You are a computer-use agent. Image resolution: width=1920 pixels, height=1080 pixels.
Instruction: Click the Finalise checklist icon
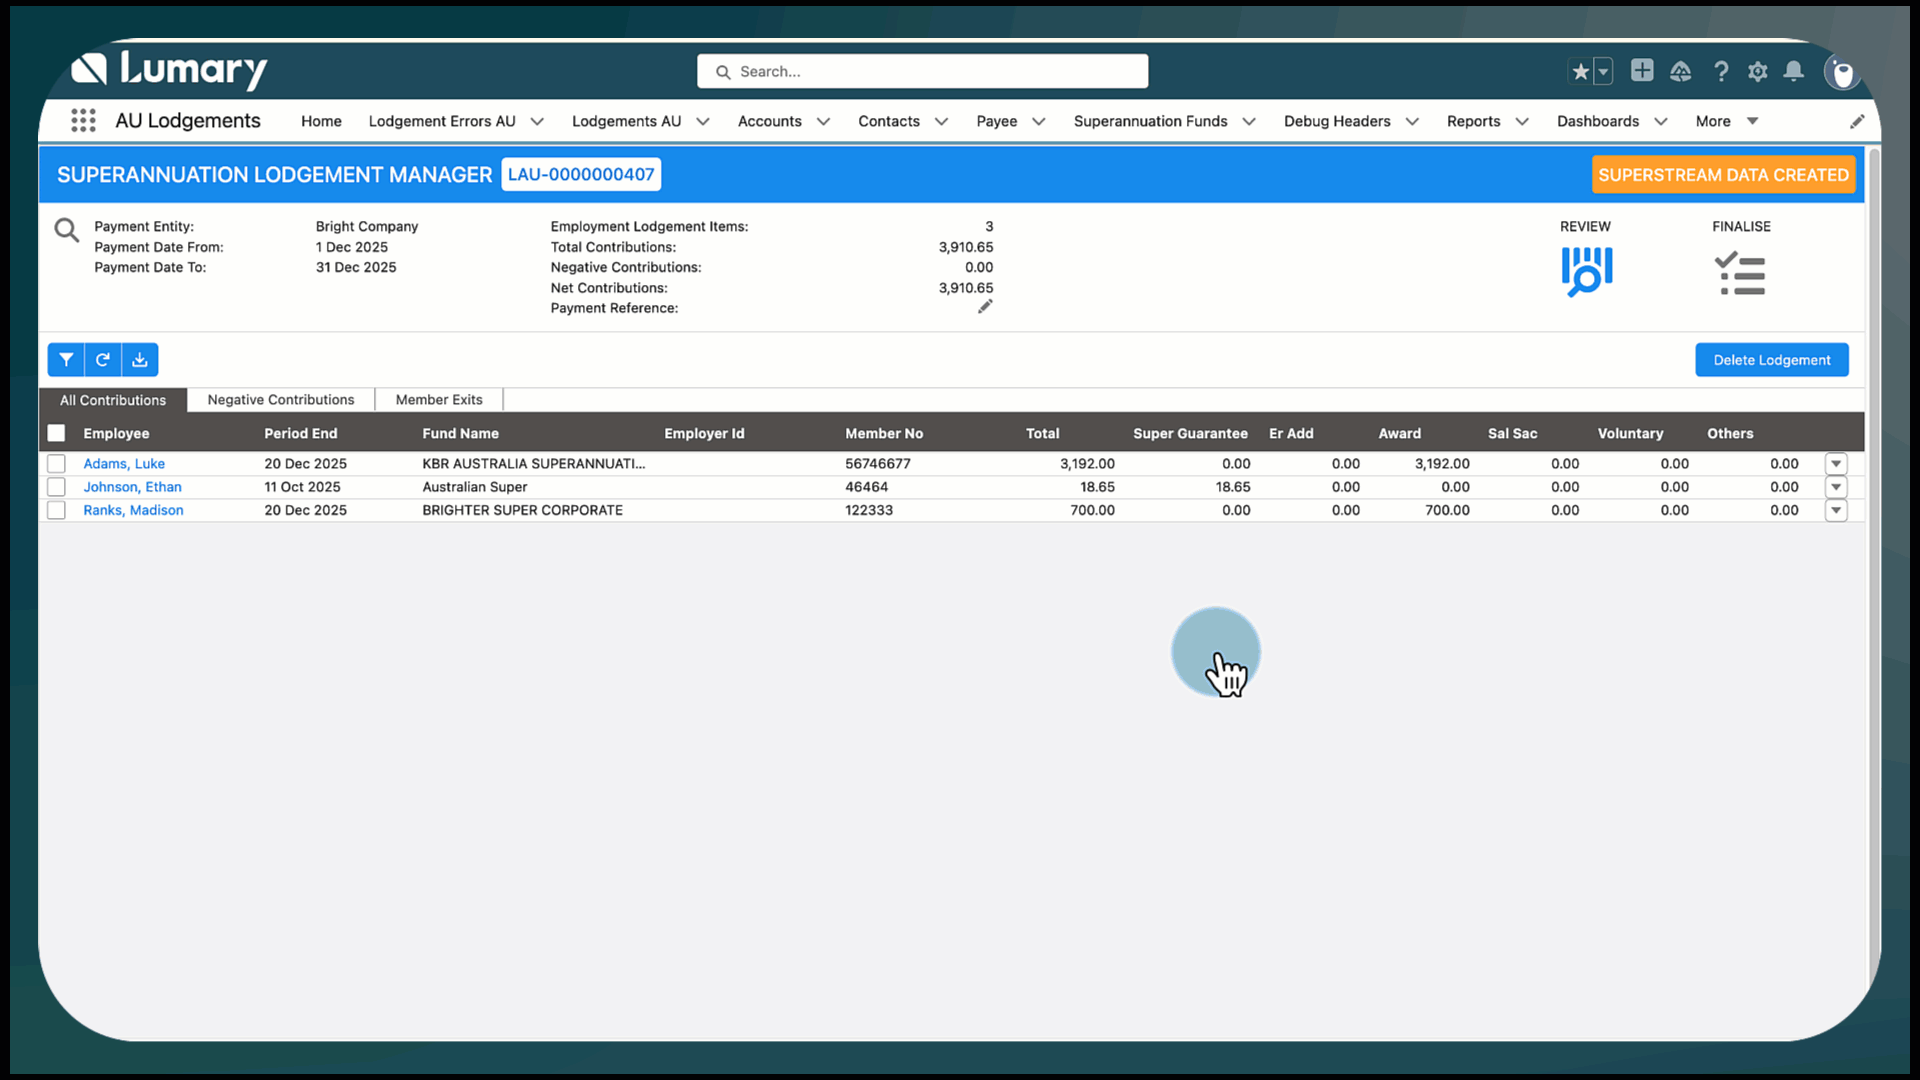1740,274
